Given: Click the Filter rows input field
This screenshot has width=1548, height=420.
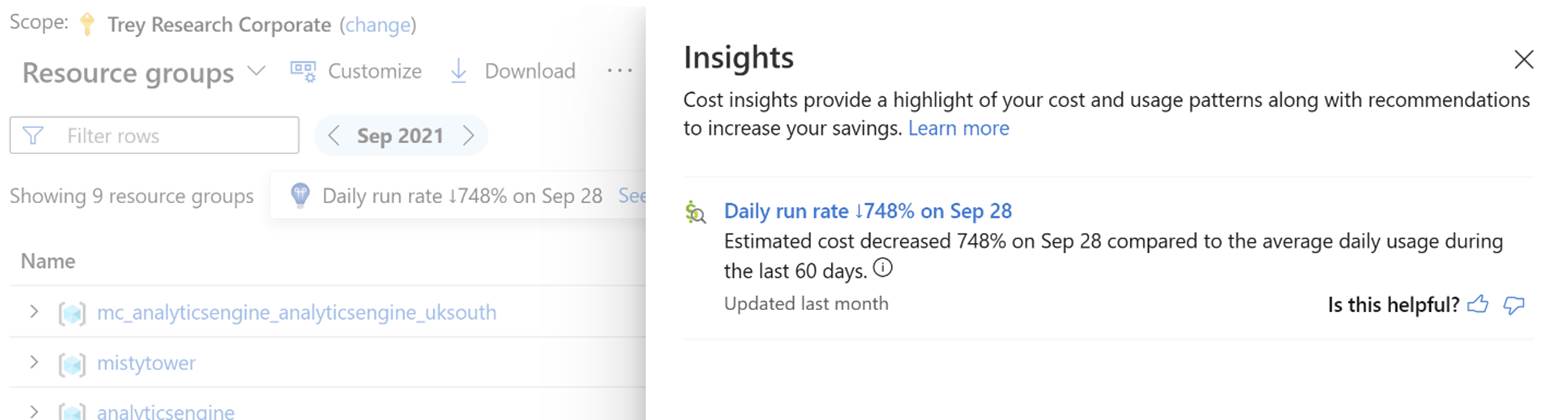Looking at the screenshot, I should [154, 136].
